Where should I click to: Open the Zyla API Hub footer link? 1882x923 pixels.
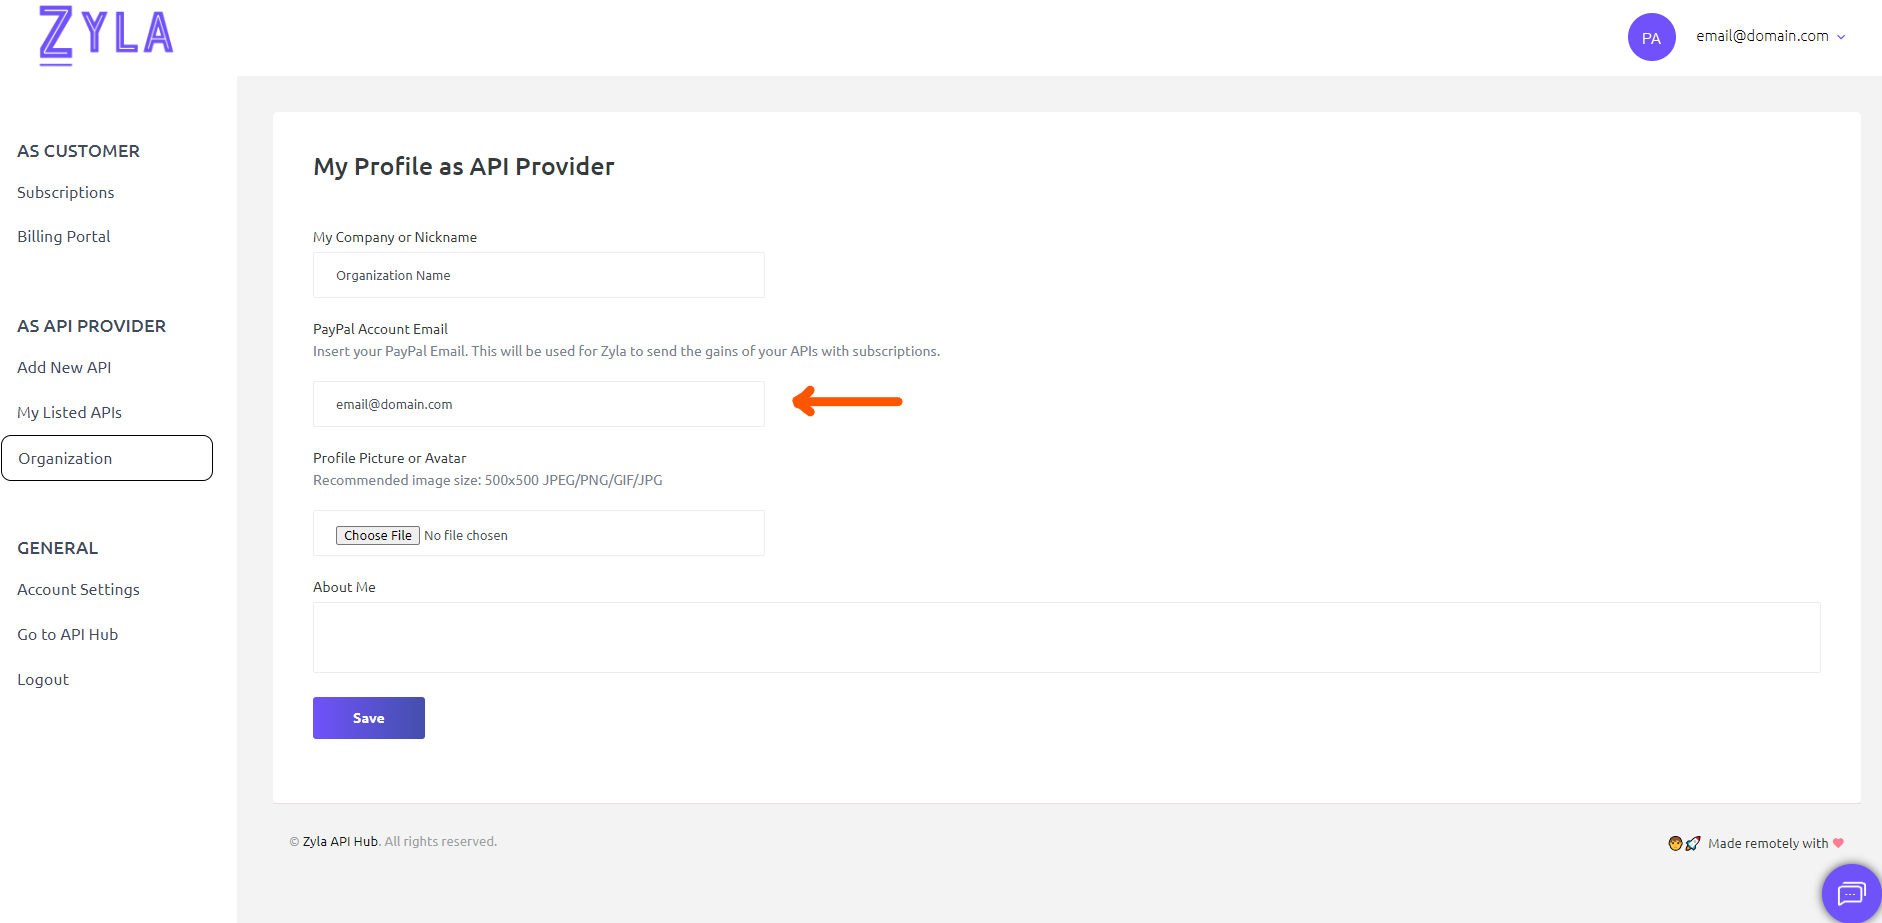point(340,841)
